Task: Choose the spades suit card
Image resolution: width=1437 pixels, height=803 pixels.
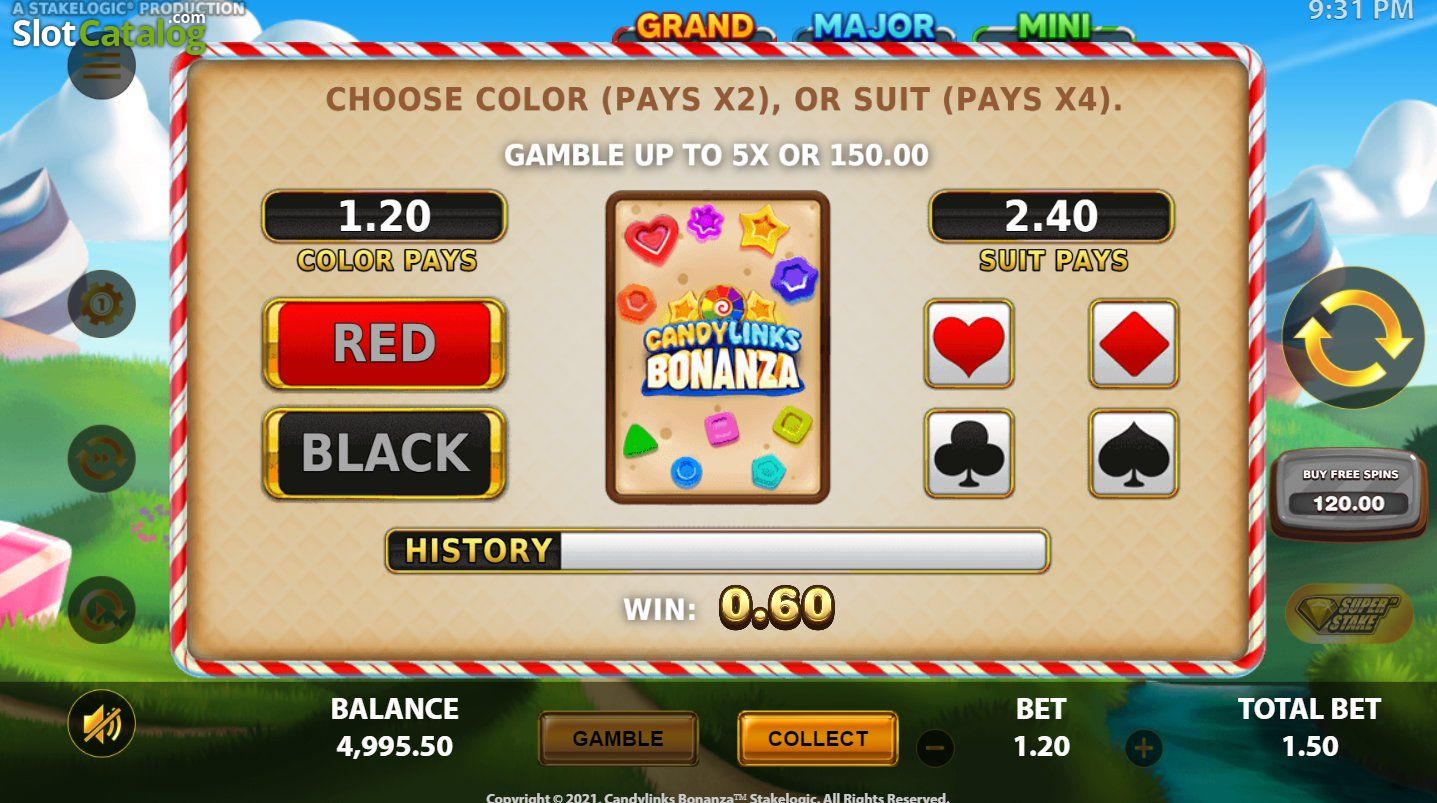Action: click(x=1134, y=453)
